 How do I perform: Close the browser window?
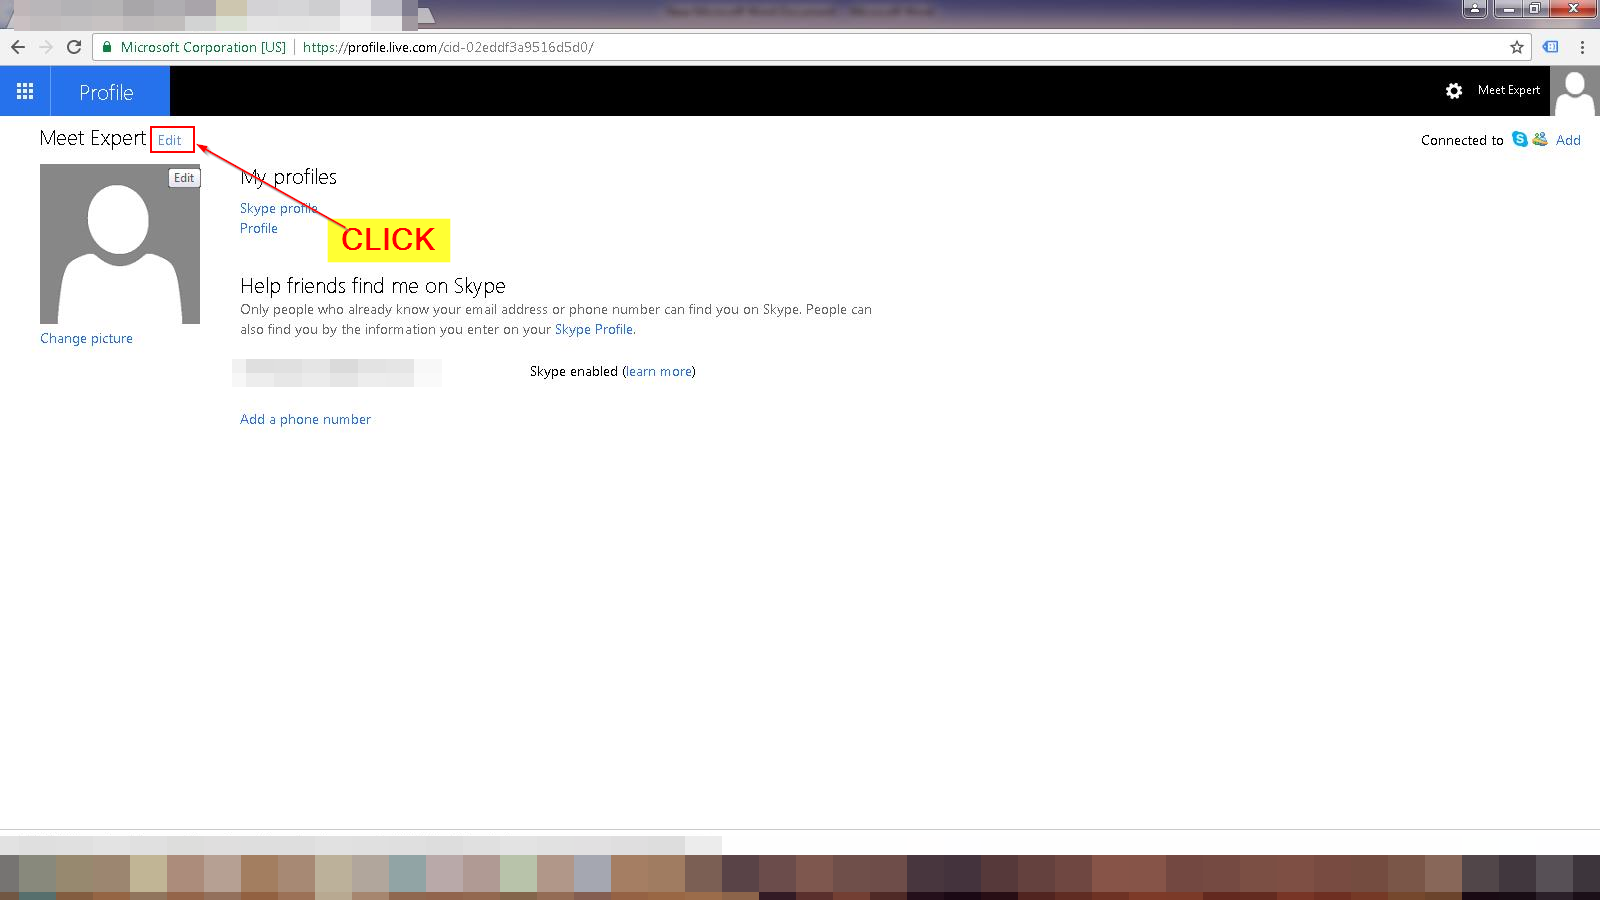(1573, 9)
